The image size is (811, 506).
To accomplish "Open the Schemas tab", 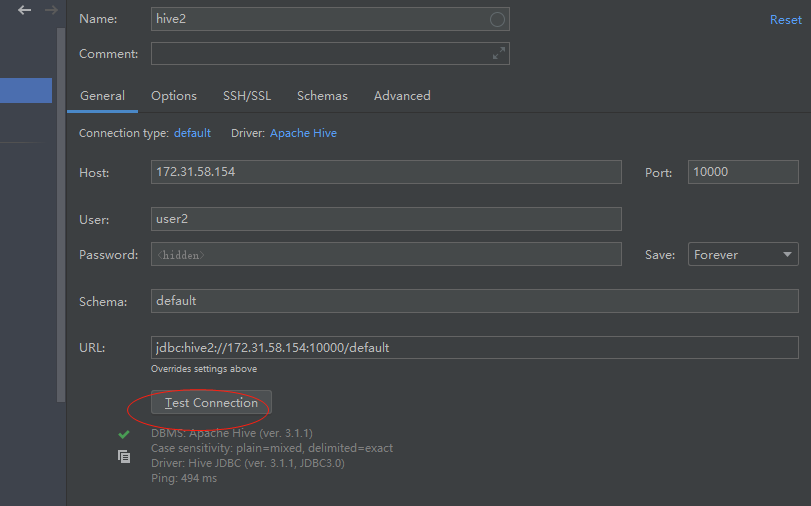I will pos(322,96).
